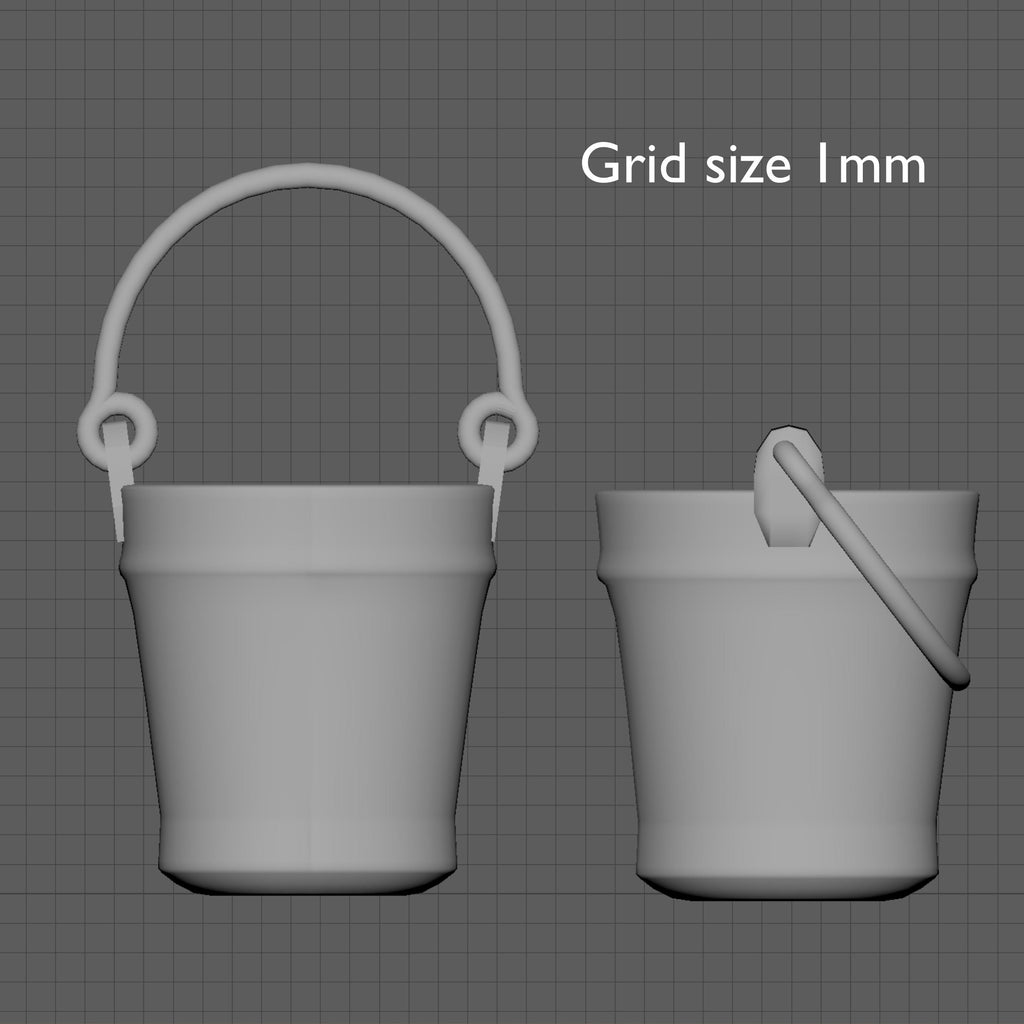Select the body of the left bucket model
Image resolution: width=1024 pixels, height=1024 pixels.
307,689
